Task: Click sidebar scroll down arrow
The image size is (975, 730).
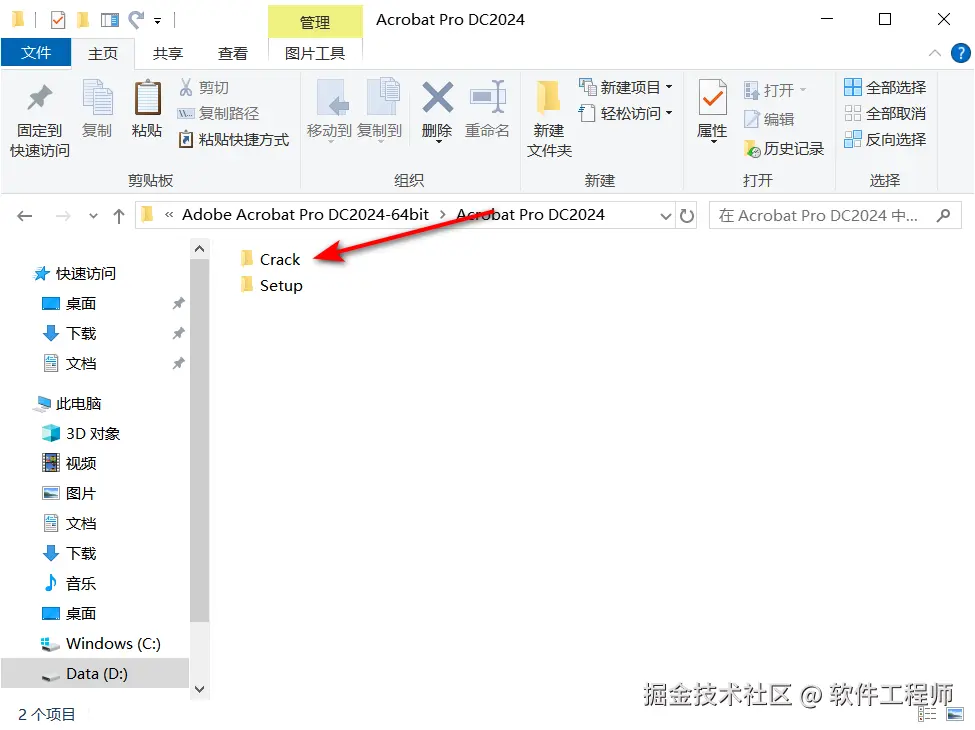Action: (200, 689)
